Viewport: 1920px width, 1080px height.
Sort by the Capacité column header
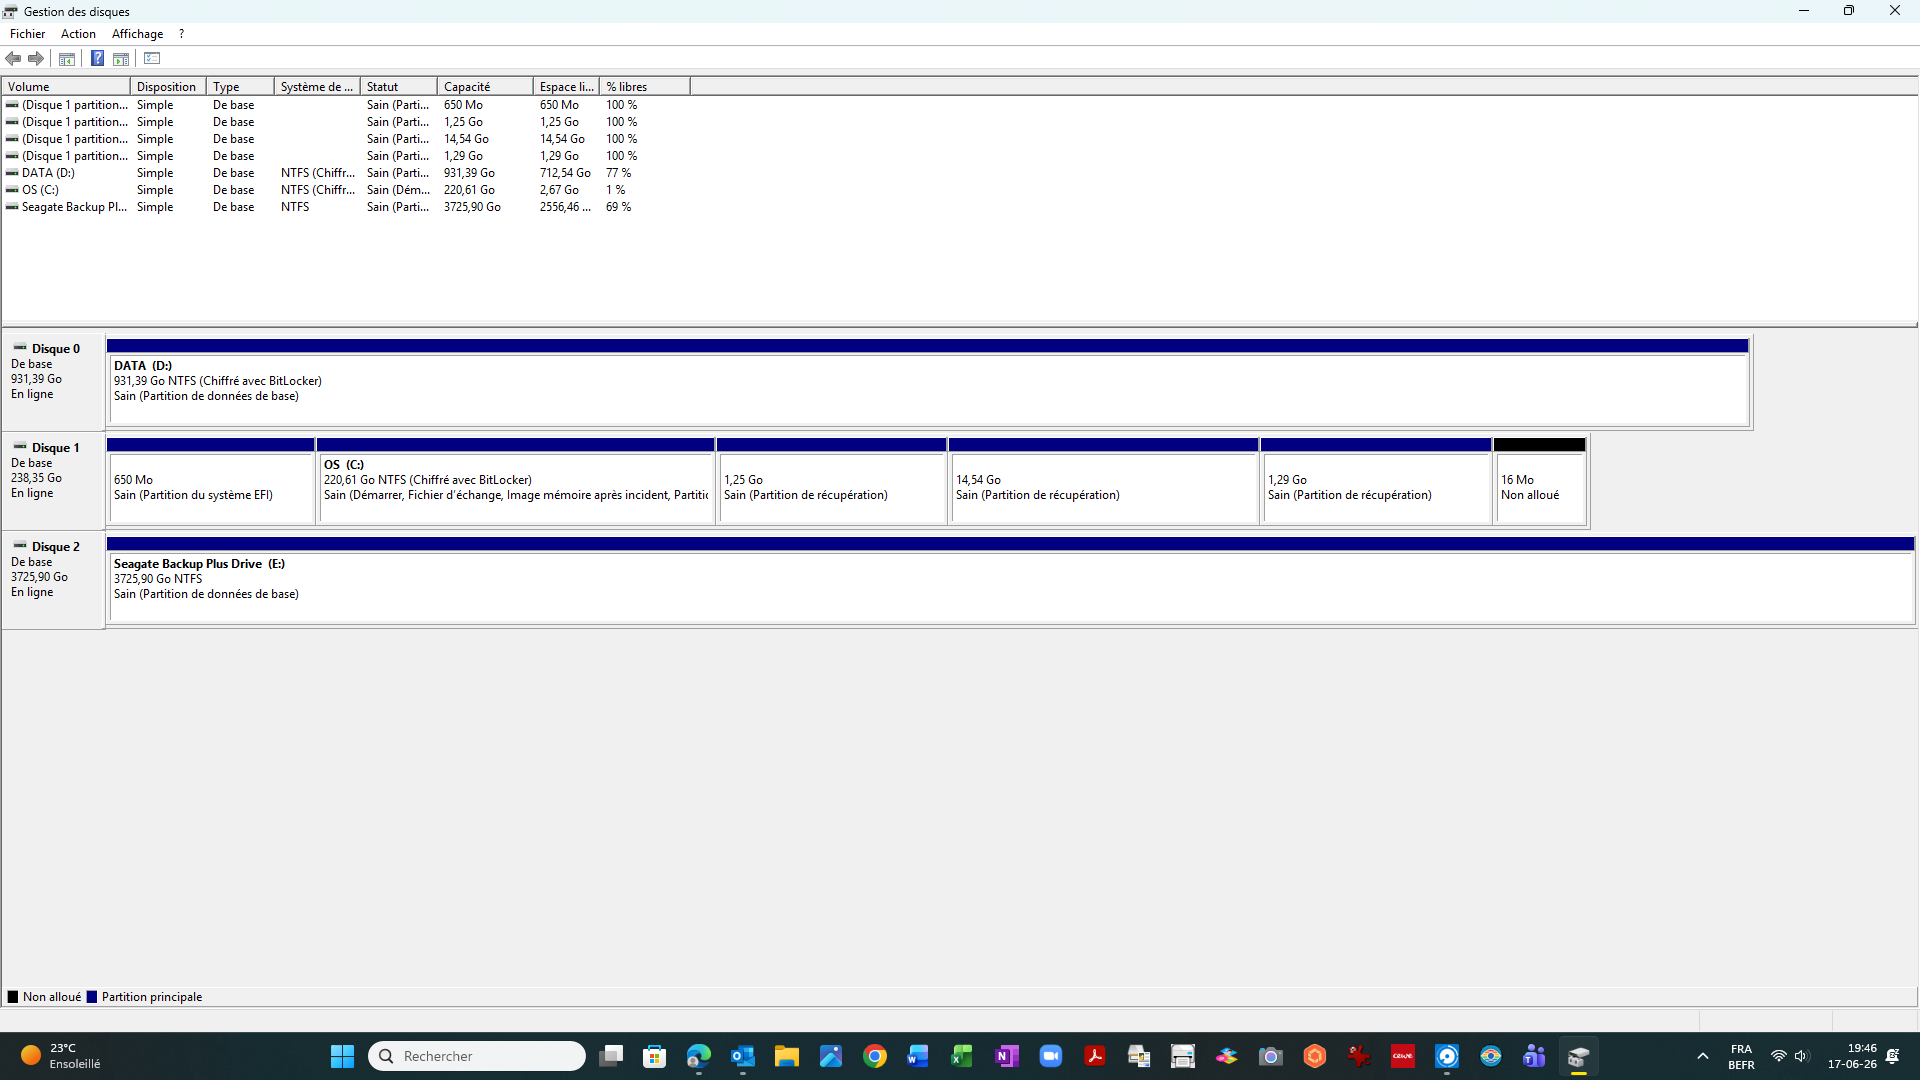tap(485, 87)
